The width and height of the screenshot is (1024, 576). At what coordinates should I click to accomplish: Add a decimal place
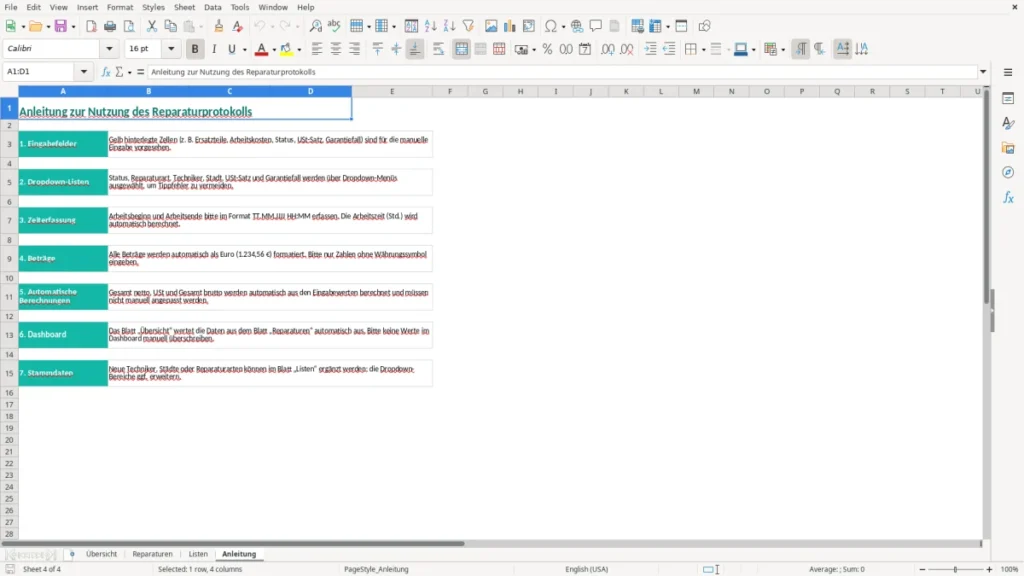click(607, 49)
